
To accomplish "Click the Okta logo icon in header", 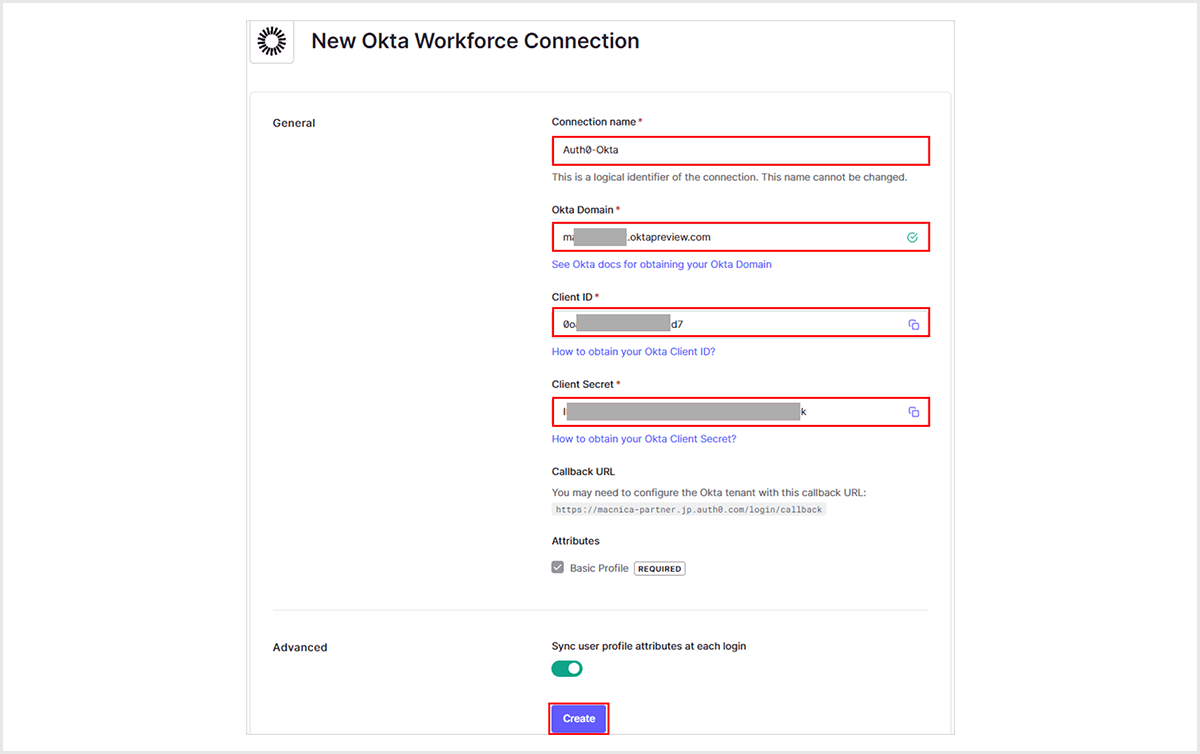I will pos(271,41).
